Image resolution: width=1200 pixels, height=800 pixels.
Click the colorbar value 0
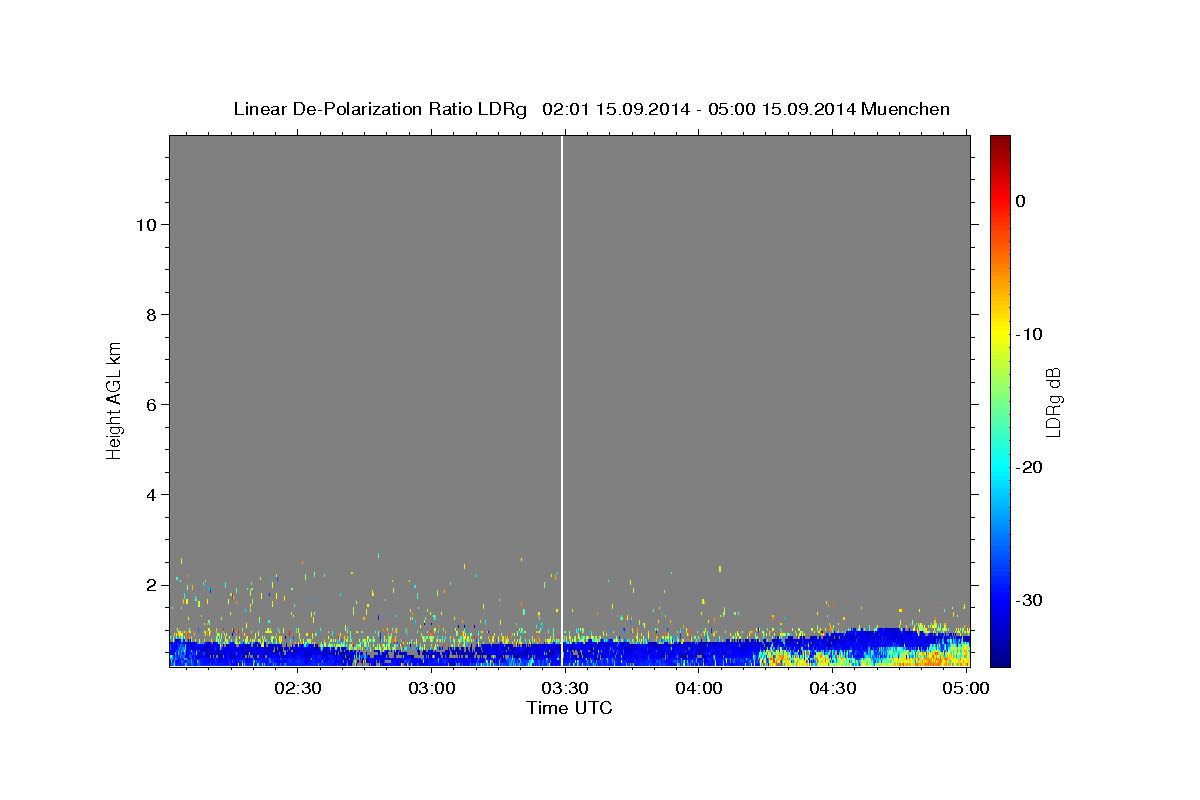pos(1021,201)
